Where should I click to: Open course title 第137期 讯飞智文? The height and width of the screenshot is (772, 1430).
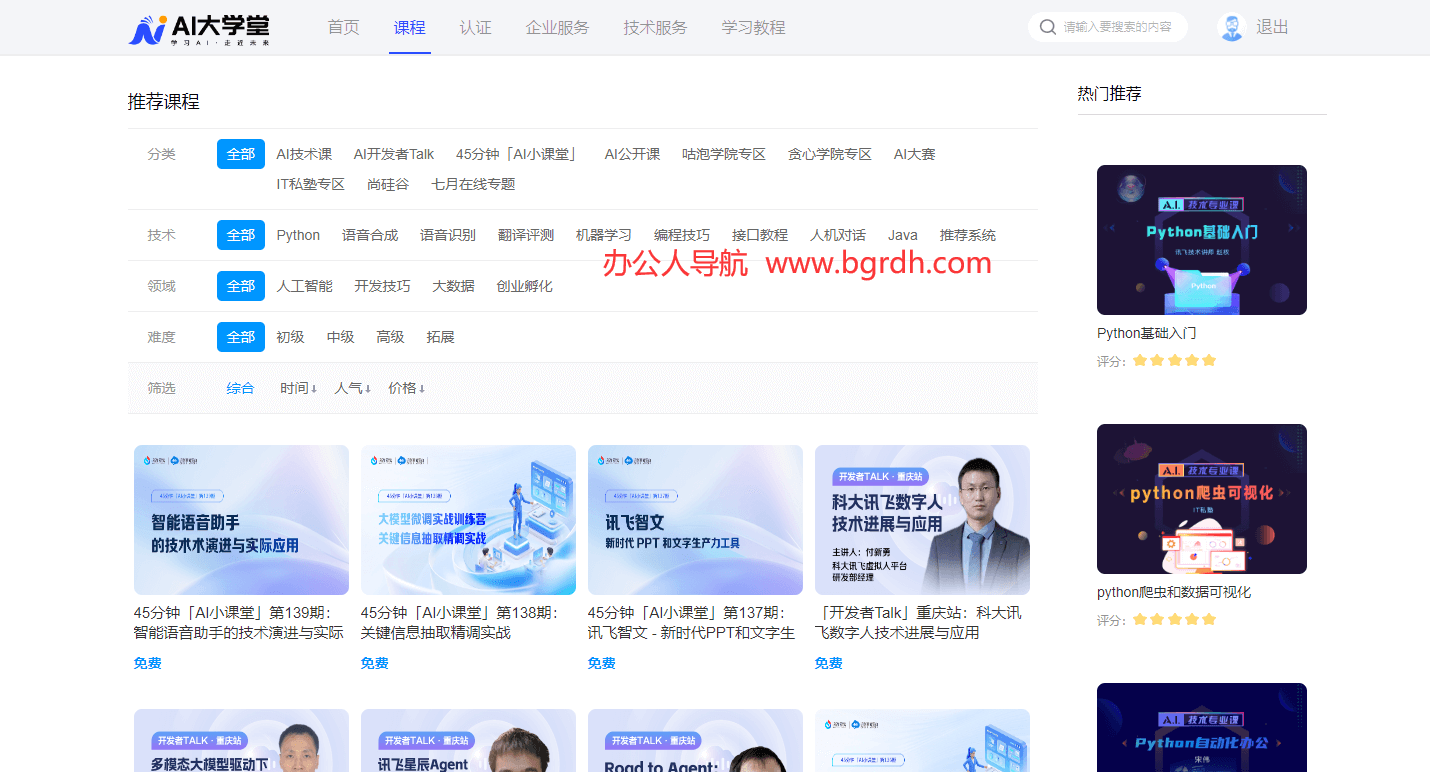click(692, 623)
